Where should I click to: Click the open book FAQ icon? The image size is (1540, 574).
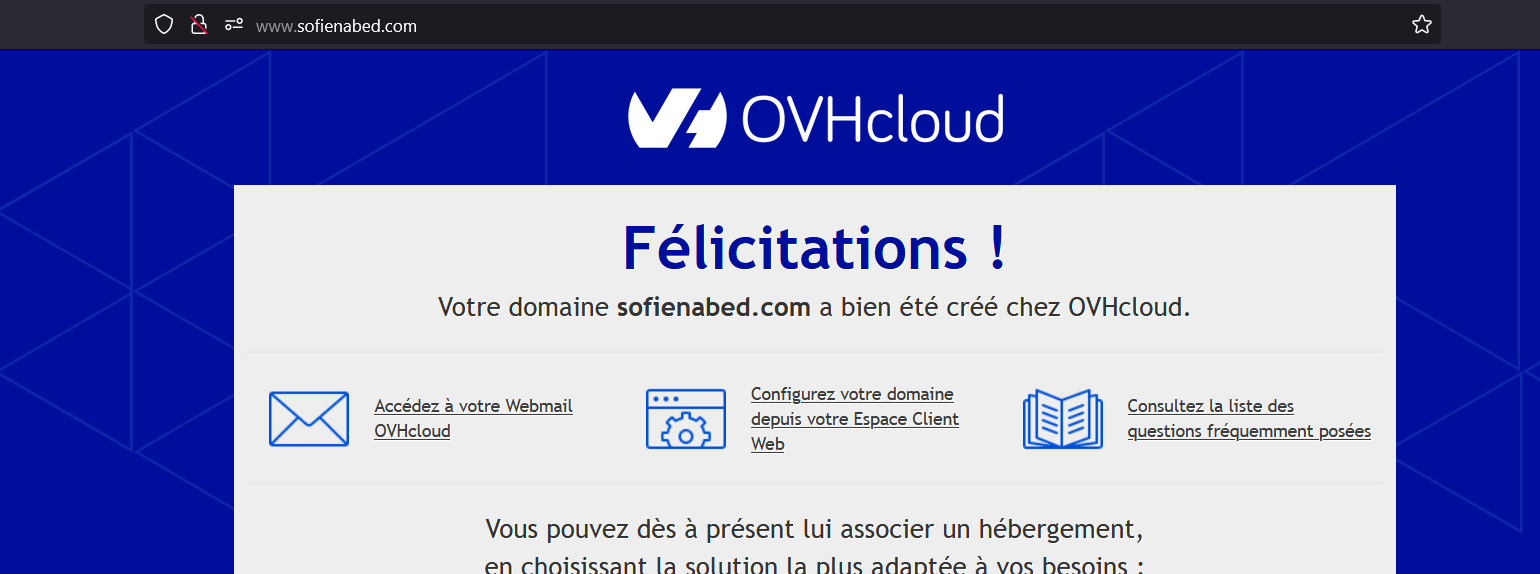[1062, 419]
